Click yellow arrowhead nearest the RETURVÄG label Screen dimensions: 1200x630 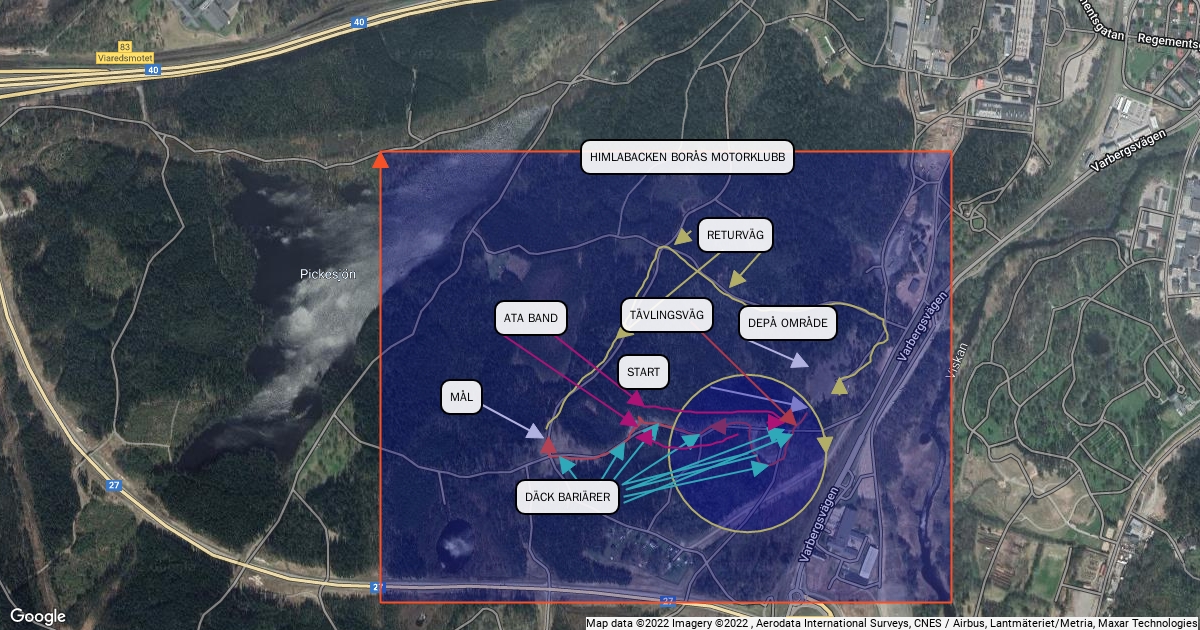(684, 238)
